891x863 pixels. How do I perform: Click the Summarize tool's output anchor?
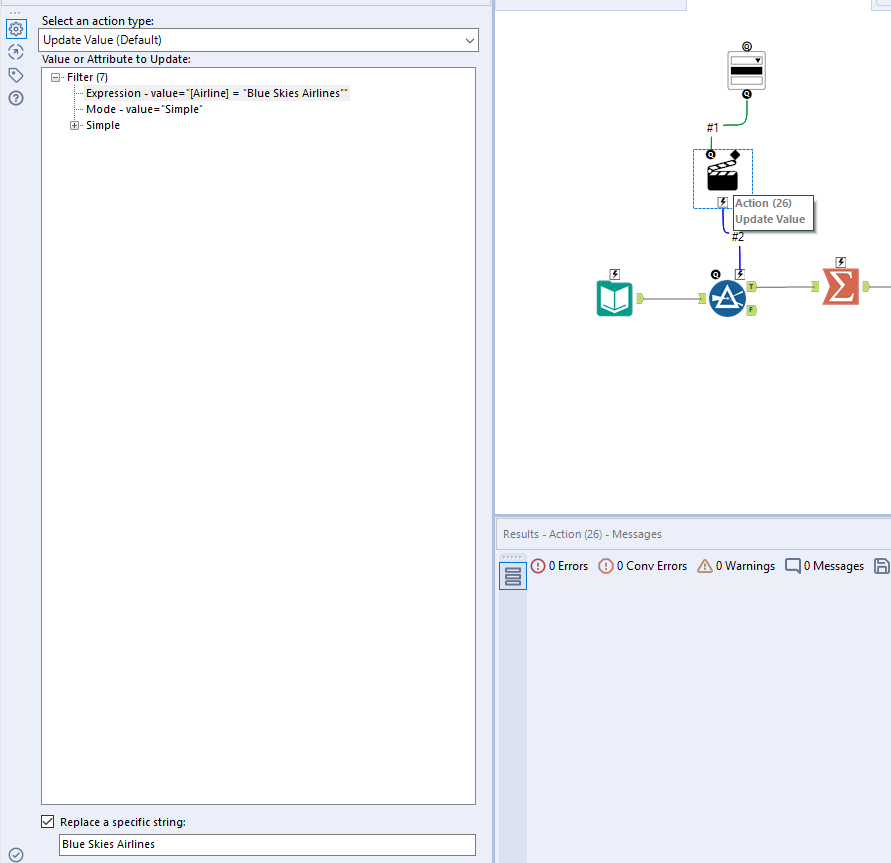click(866, 286)
